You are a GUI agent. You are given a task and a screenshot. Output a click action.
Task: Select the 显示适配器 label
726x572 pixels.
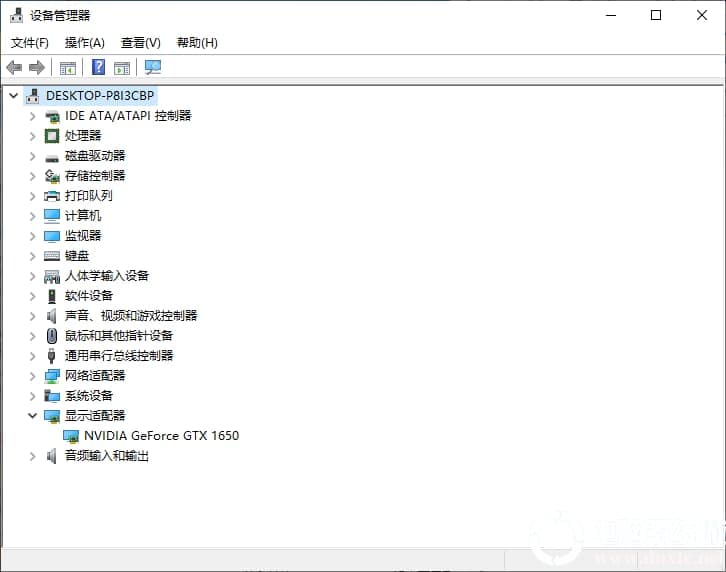tap(95, 415)
